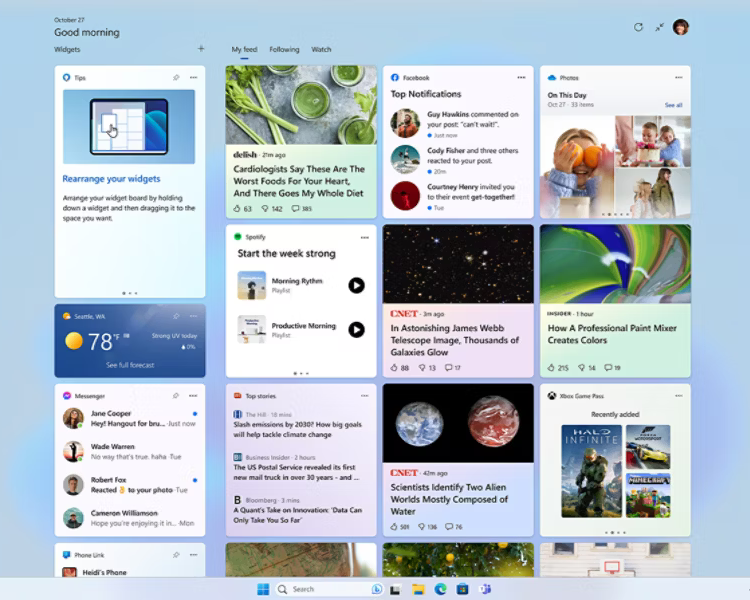Open Jane Cooper's Messenger conversation
This screenshot has width=750, height=600.
[130, 418]
